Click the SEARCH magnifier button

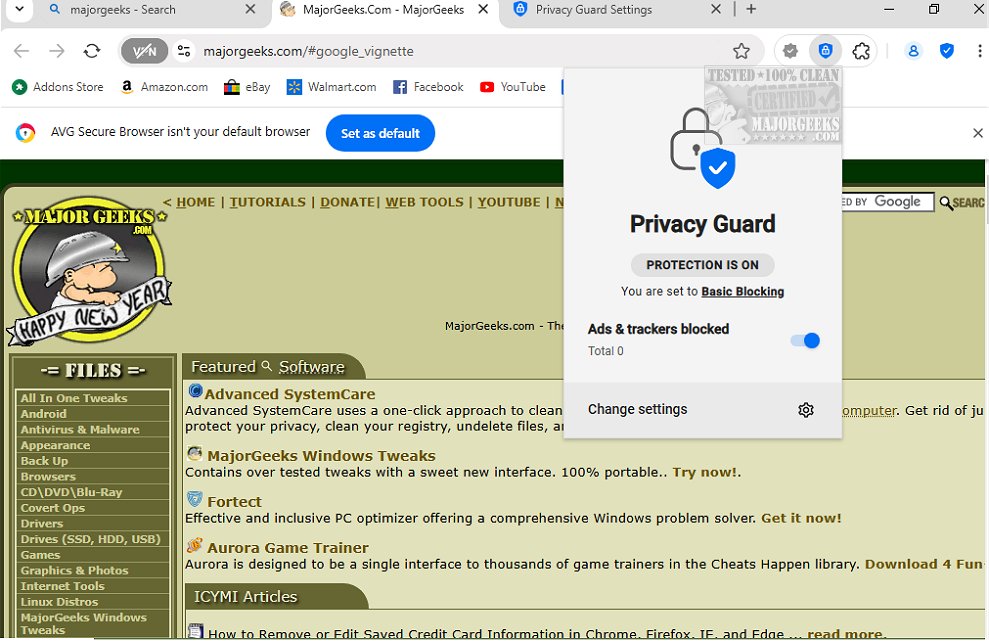(x=962, y=203)
